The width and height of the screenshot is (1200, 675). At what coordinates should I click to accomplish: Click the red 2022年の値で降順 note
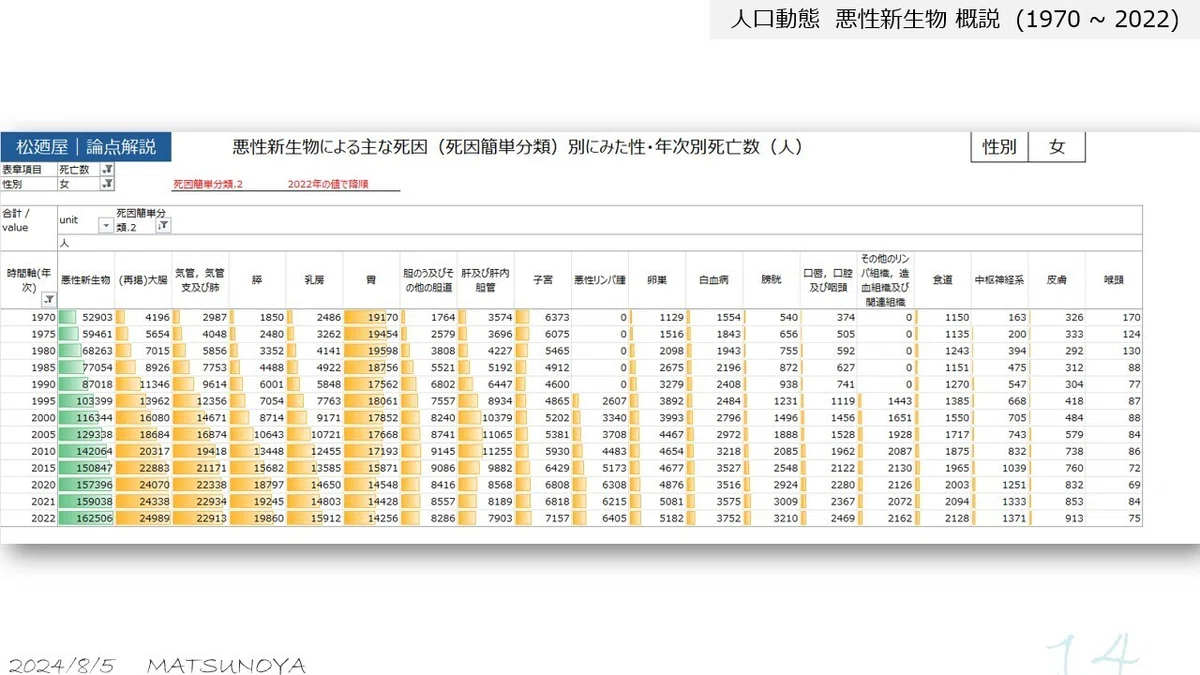[x=328, y=185]
